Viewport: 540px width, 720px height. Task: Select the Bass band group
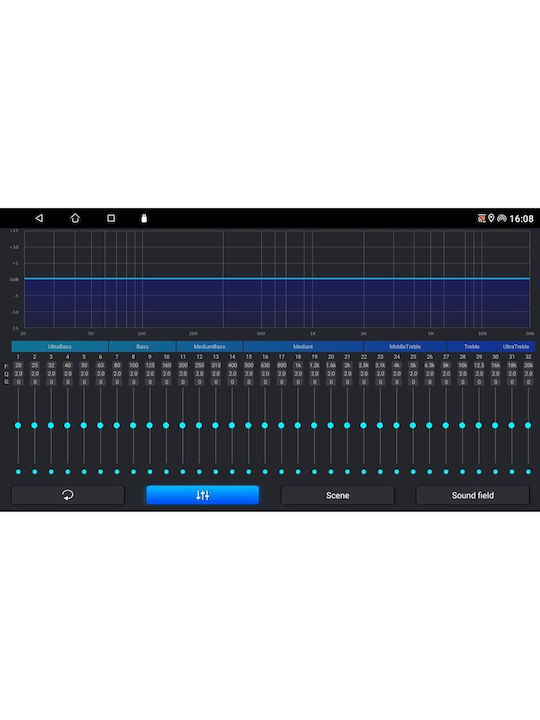click(x=142, y=346)
